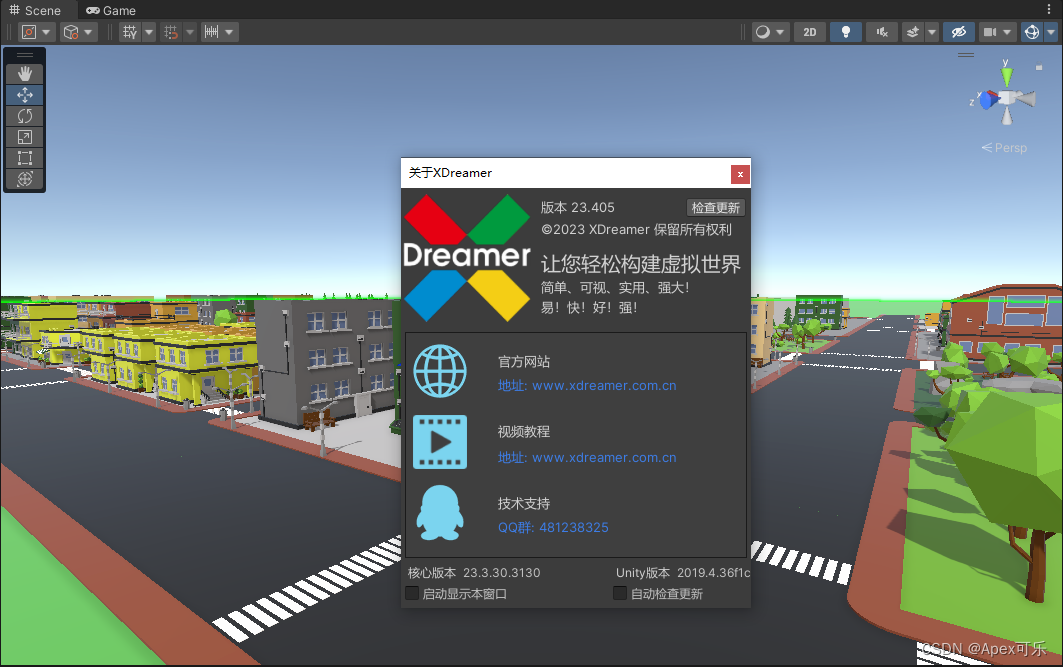Toggle scene lighting lightbulb button
Viewport: 1063px width, 667px height.
[x=845, y=32]
